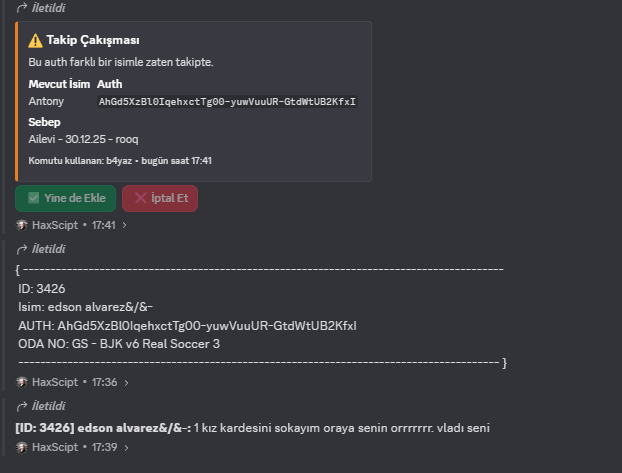Open the HaxScipt avatar beside 17:36

click(x=22, y=383)
